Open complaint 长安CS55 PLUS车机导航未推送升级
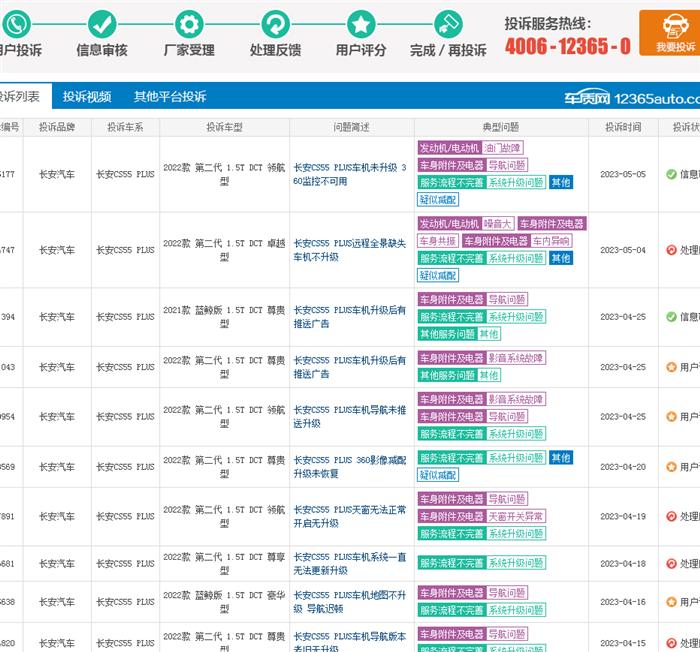The image size is (700, 652). click(x=350, y=417)
